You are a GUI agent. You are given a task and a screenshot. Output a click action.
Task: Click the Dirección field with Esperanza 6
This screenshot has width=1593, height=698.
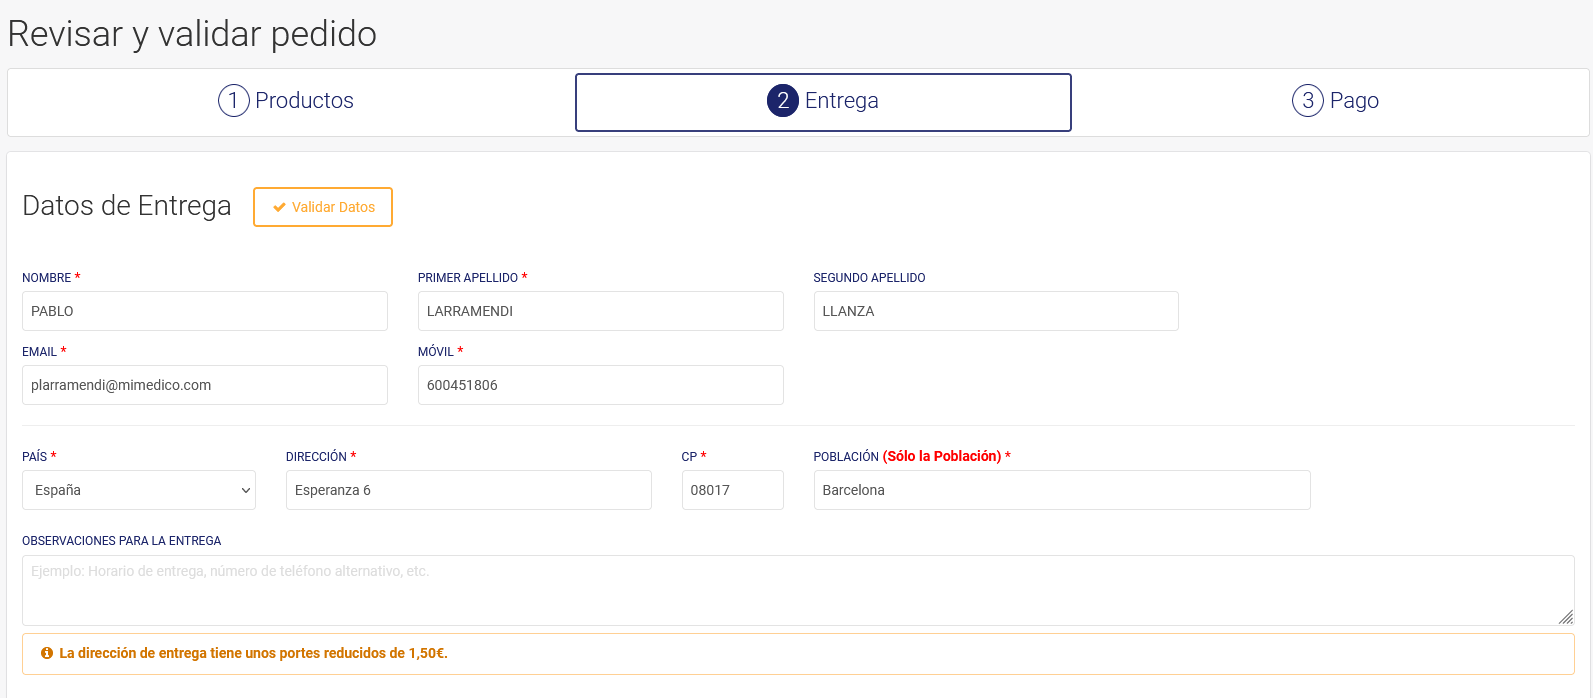pyautogui.click(x=468, y=490)
